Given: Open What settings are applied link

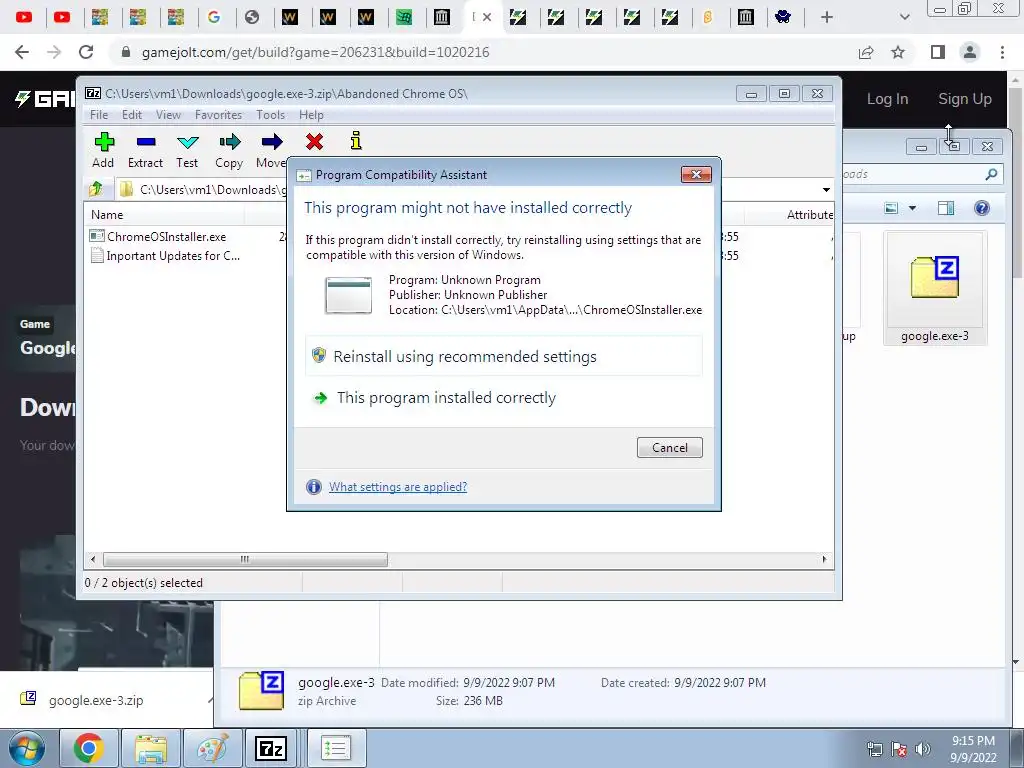Looking at the screenshot, I should 398,487.
